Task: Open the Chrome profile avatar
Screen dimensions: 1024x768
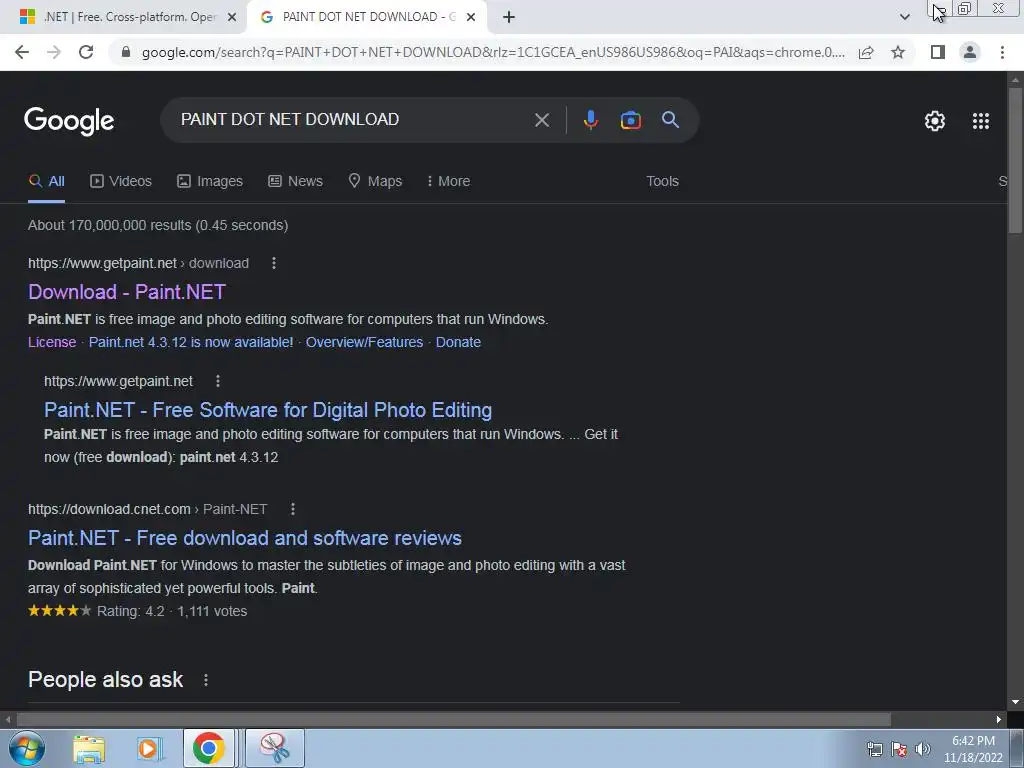Action: coord(970,52)
